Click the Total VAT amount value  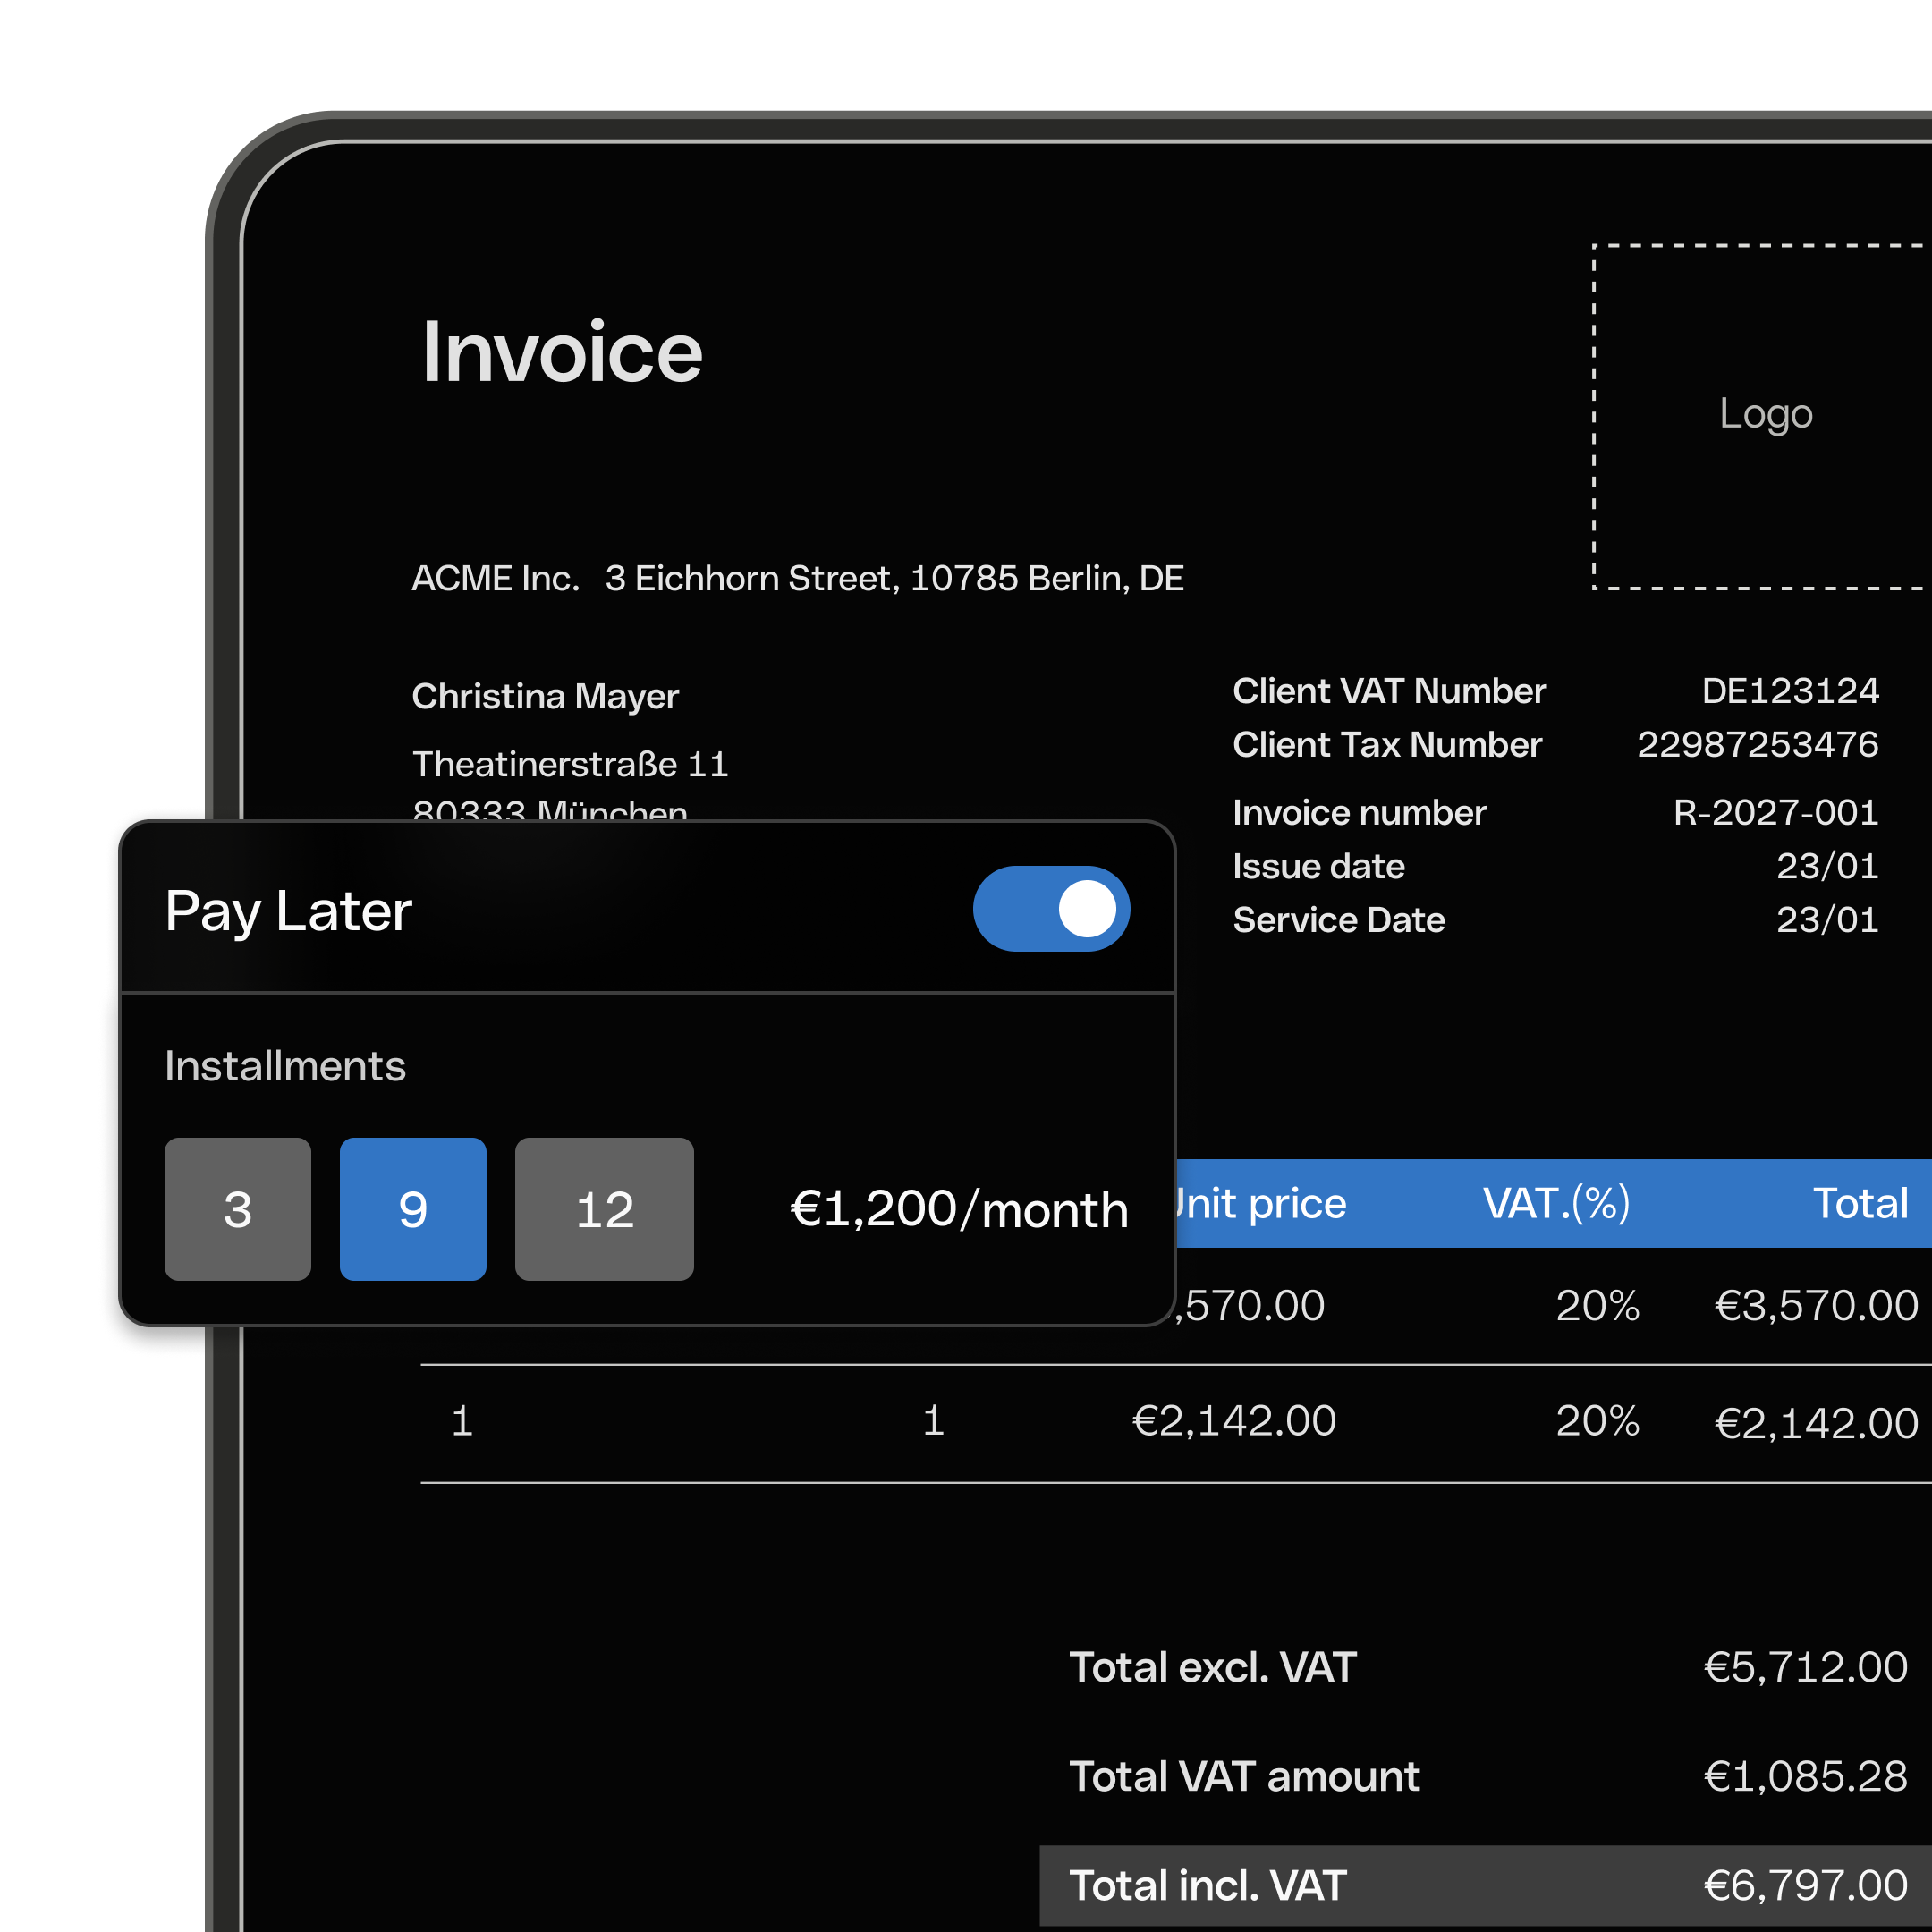click(1805, 1776)
